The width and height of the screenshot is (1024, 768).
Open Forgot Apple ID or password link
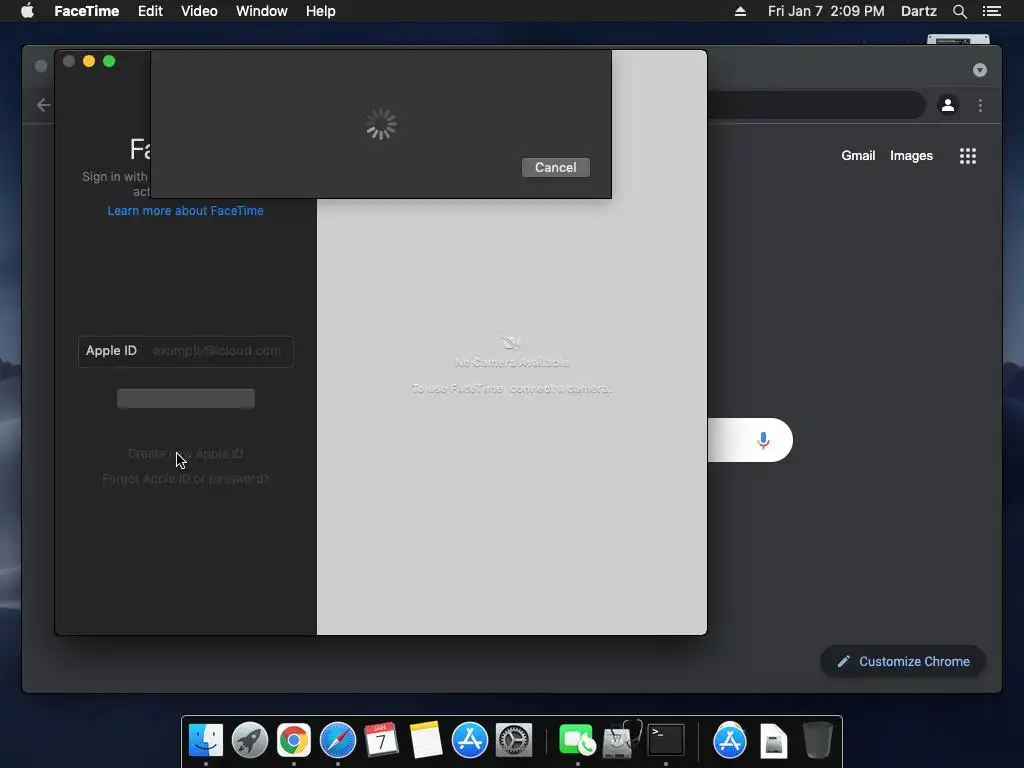[x=185, y=479]
